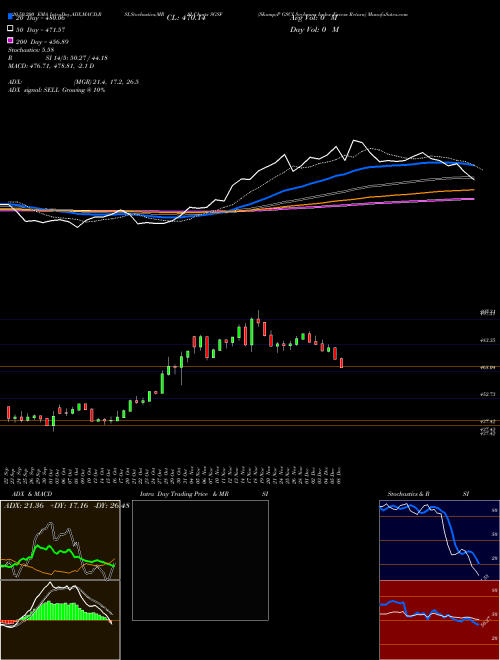Viewport: 500px width, 660px height.
Task: Click the white 50 Day legend swatch
Action: pos(10,28)
